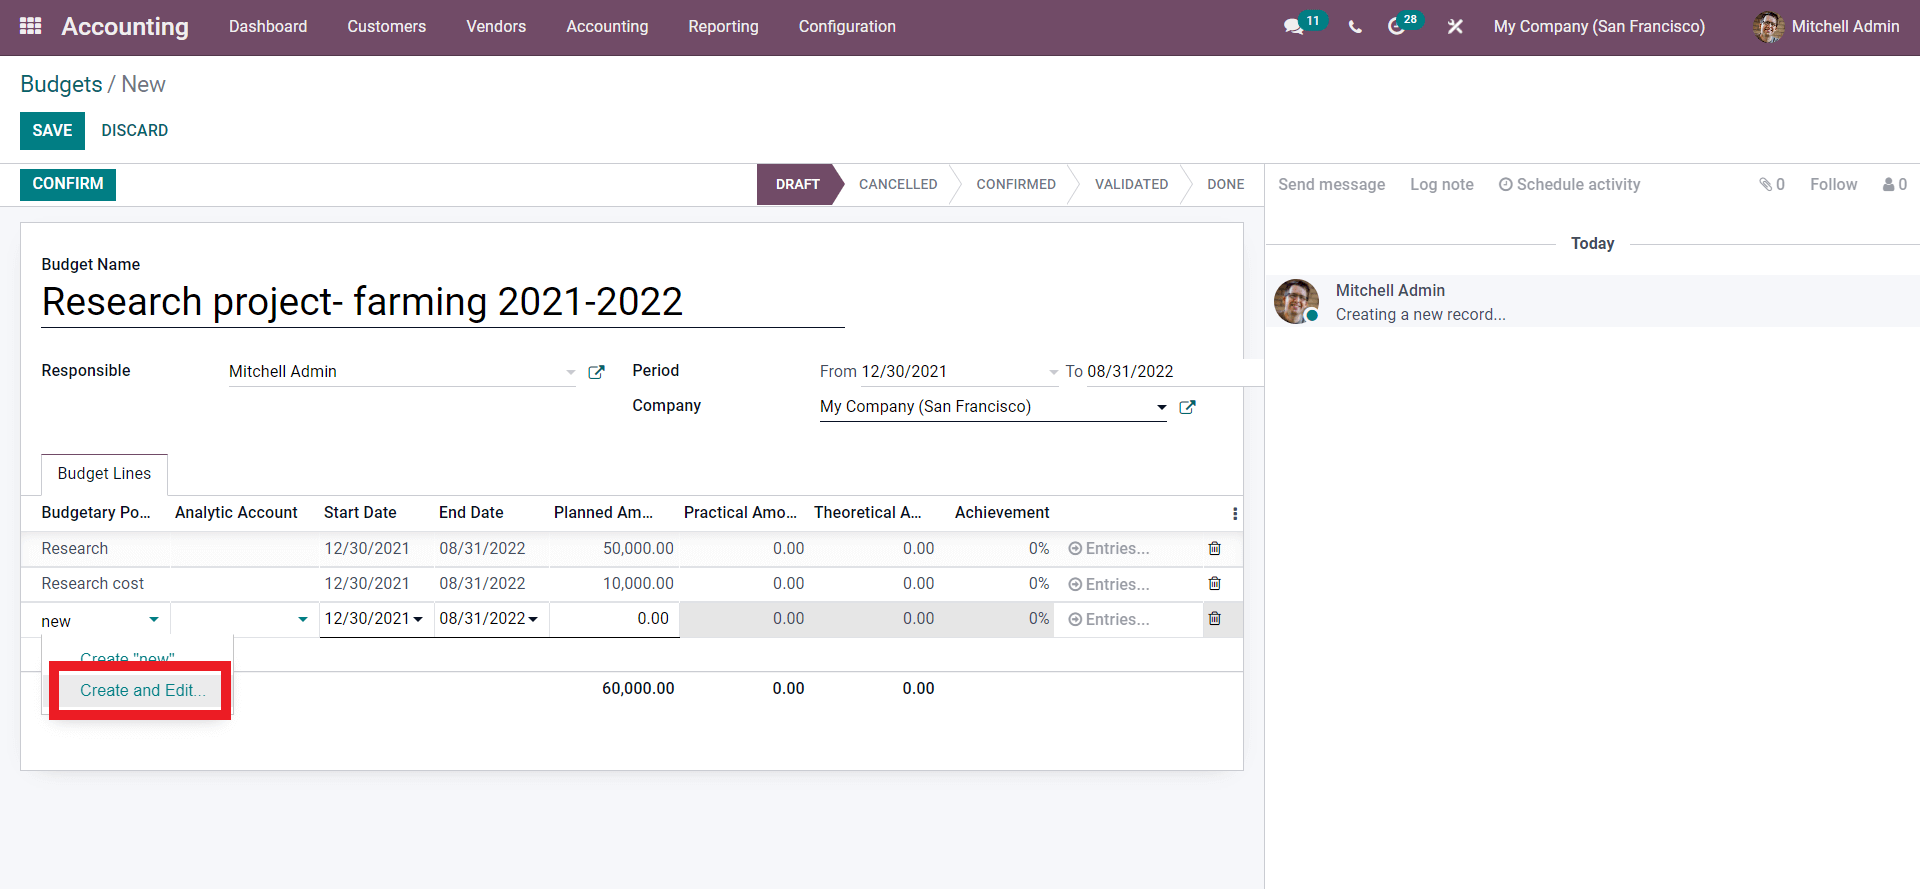This screenshot has height=889, width=1920.
Task: Go back to Budgets breadcrumb
Action: [x=61, y=84]
